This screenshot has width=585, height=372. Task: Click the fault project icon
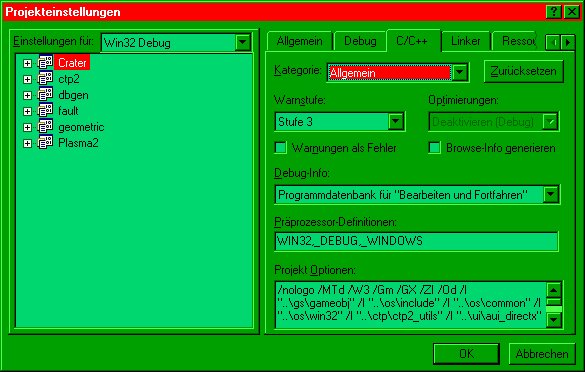46,111
